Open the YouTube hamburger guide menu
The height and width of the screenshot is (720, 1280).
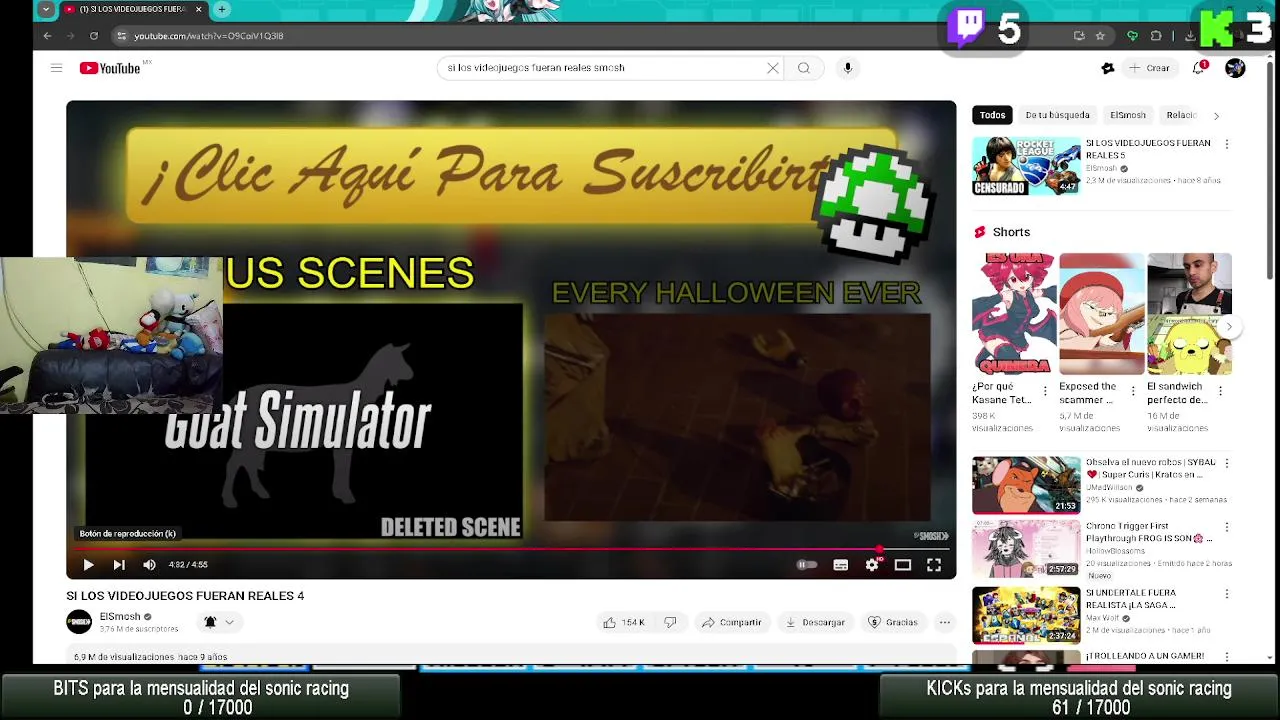56,68
